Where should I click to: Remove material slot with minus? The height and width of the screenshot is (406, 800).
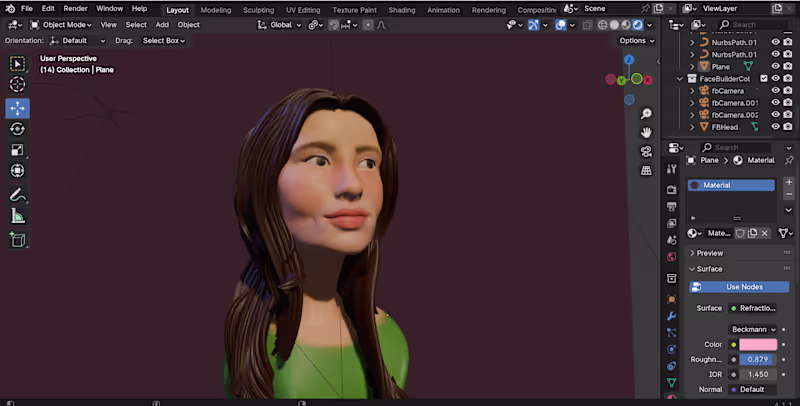tap(789, 194)
